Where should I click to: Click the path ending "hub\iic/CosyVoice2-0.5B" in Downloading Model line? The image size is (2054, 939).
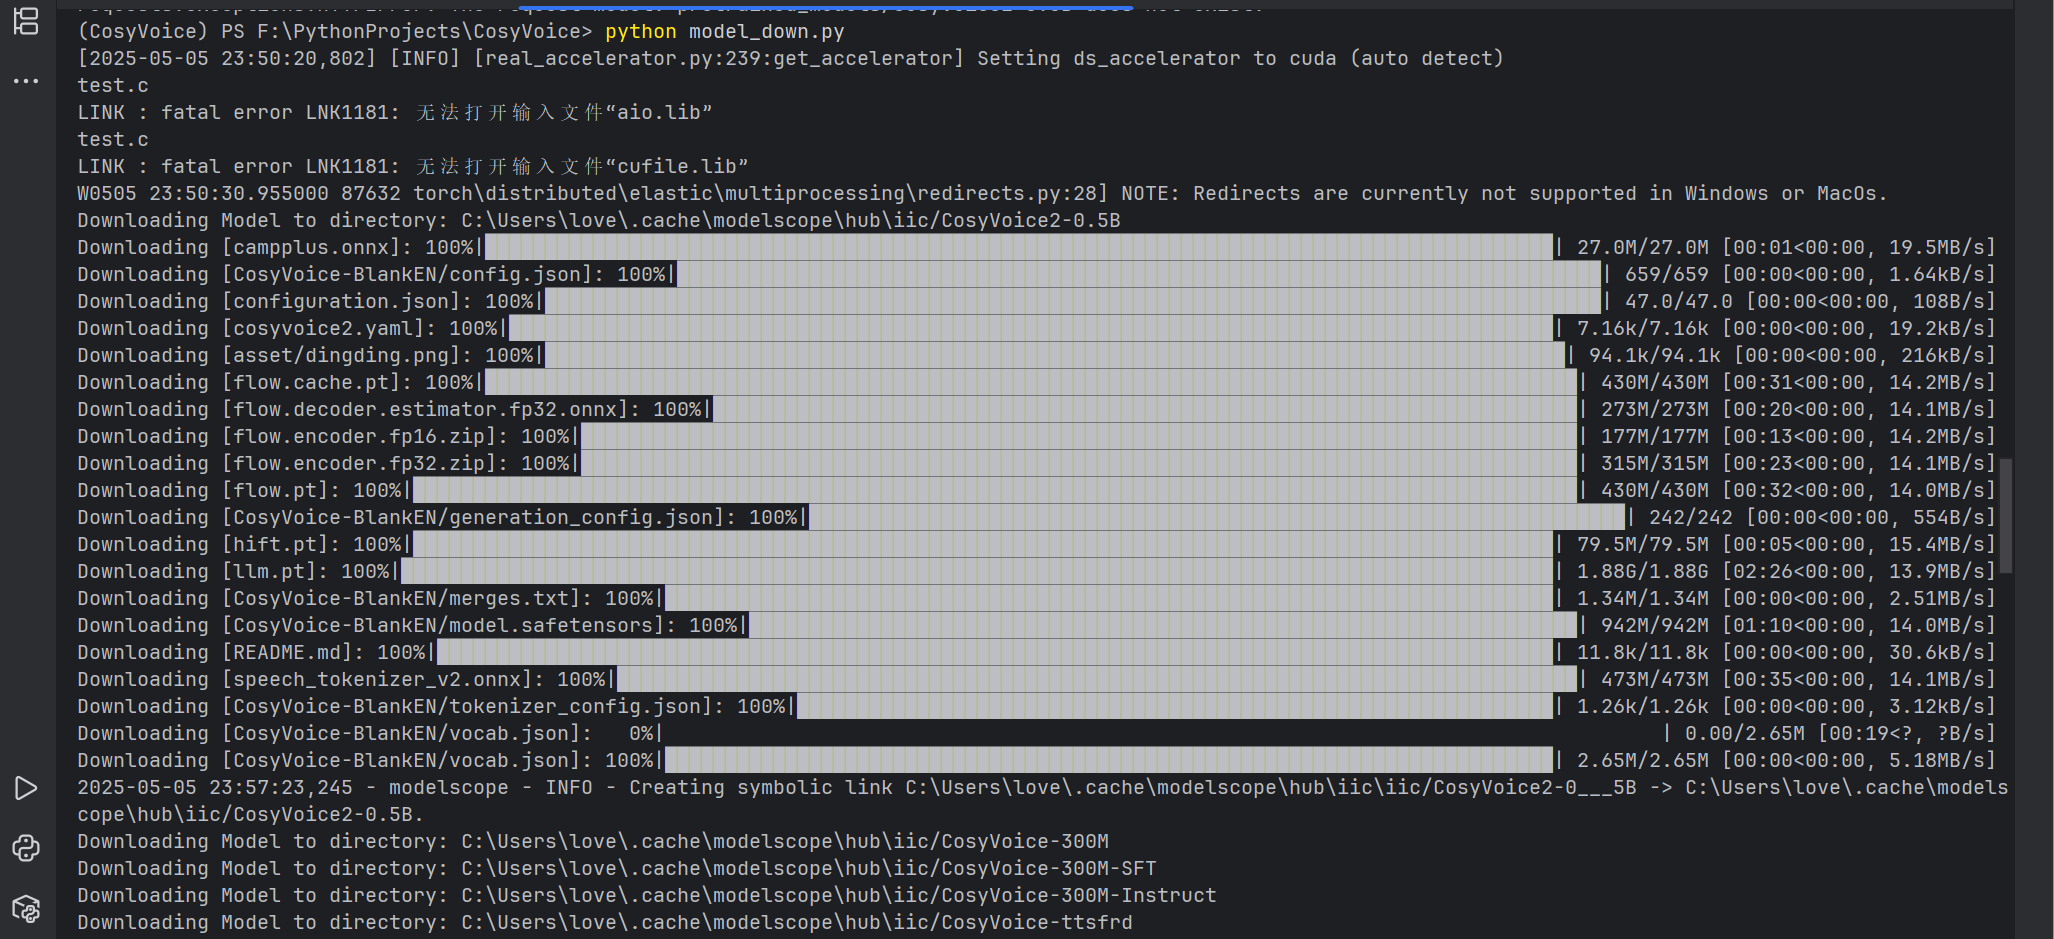(x=790, y=220)
